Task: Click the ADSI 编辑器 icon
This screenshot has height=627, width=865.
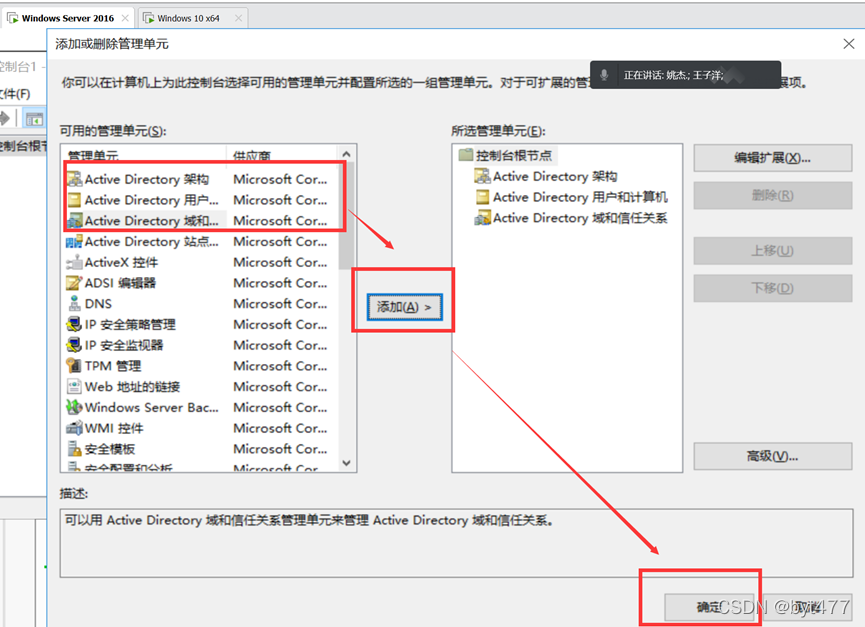Action: [74, 283]
